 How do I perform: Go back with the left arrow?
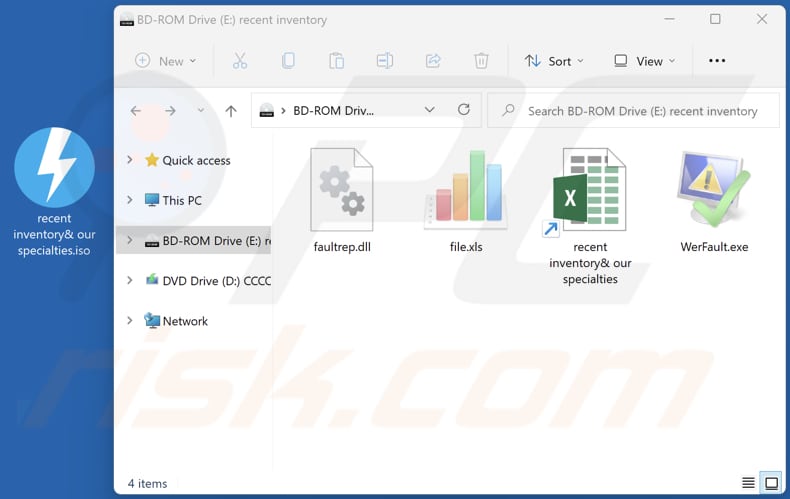point(136,110)
